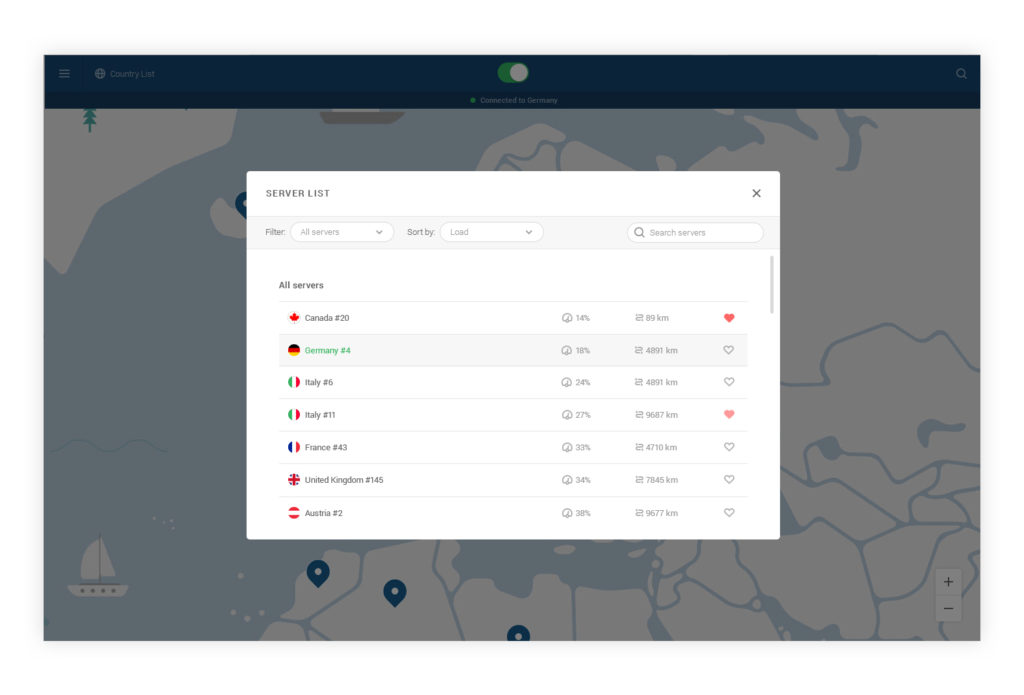Unfavorite Italy #11 via heart icon

coord(729,414)
